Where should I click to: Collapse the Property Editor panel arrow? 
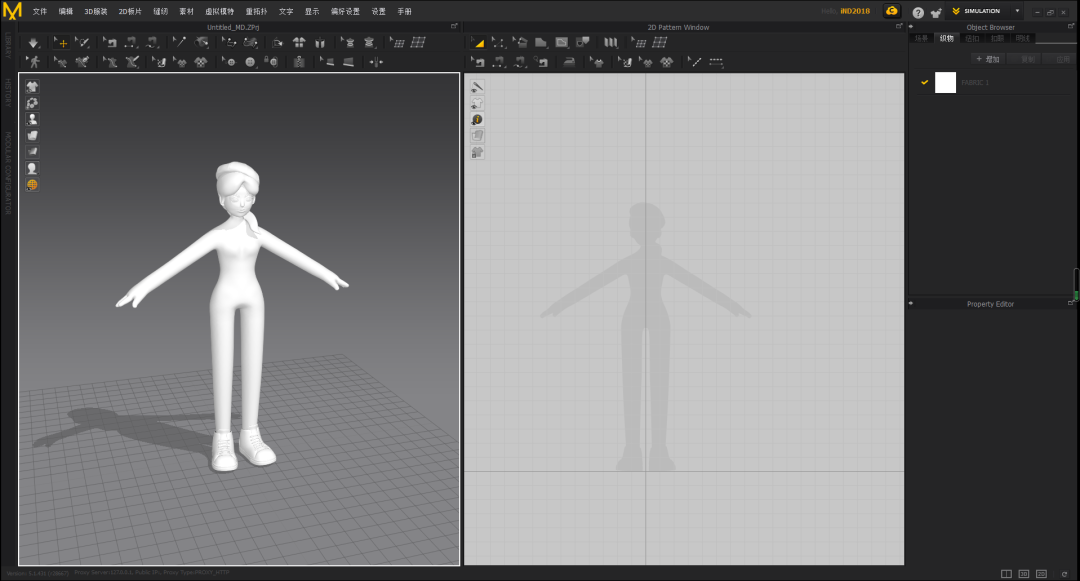click(x=911, y=303)
